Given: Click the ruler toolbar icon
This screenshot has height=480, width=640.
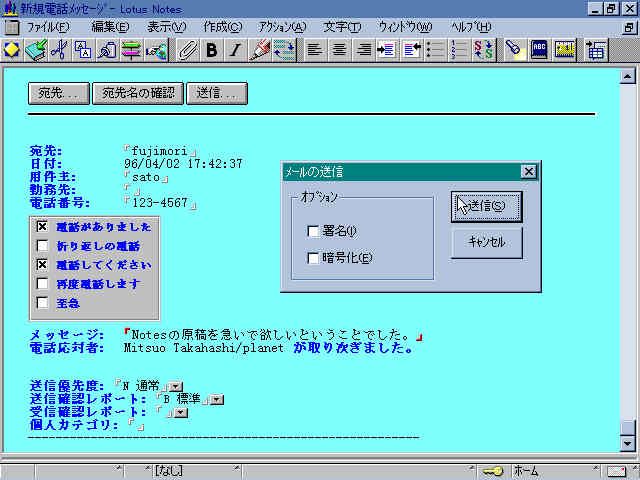Looking at the screenshot, I should point(131,50).
